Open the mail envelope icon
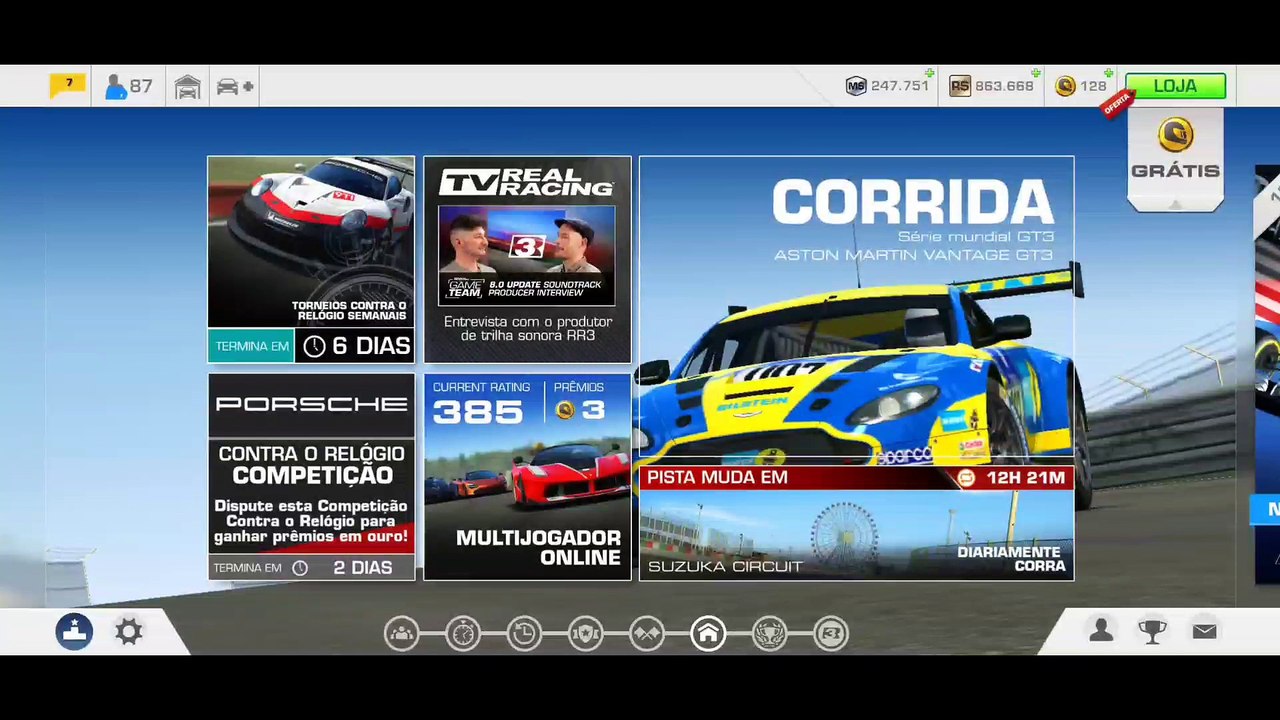1280x720 pixels. (x=1204, y=631)
